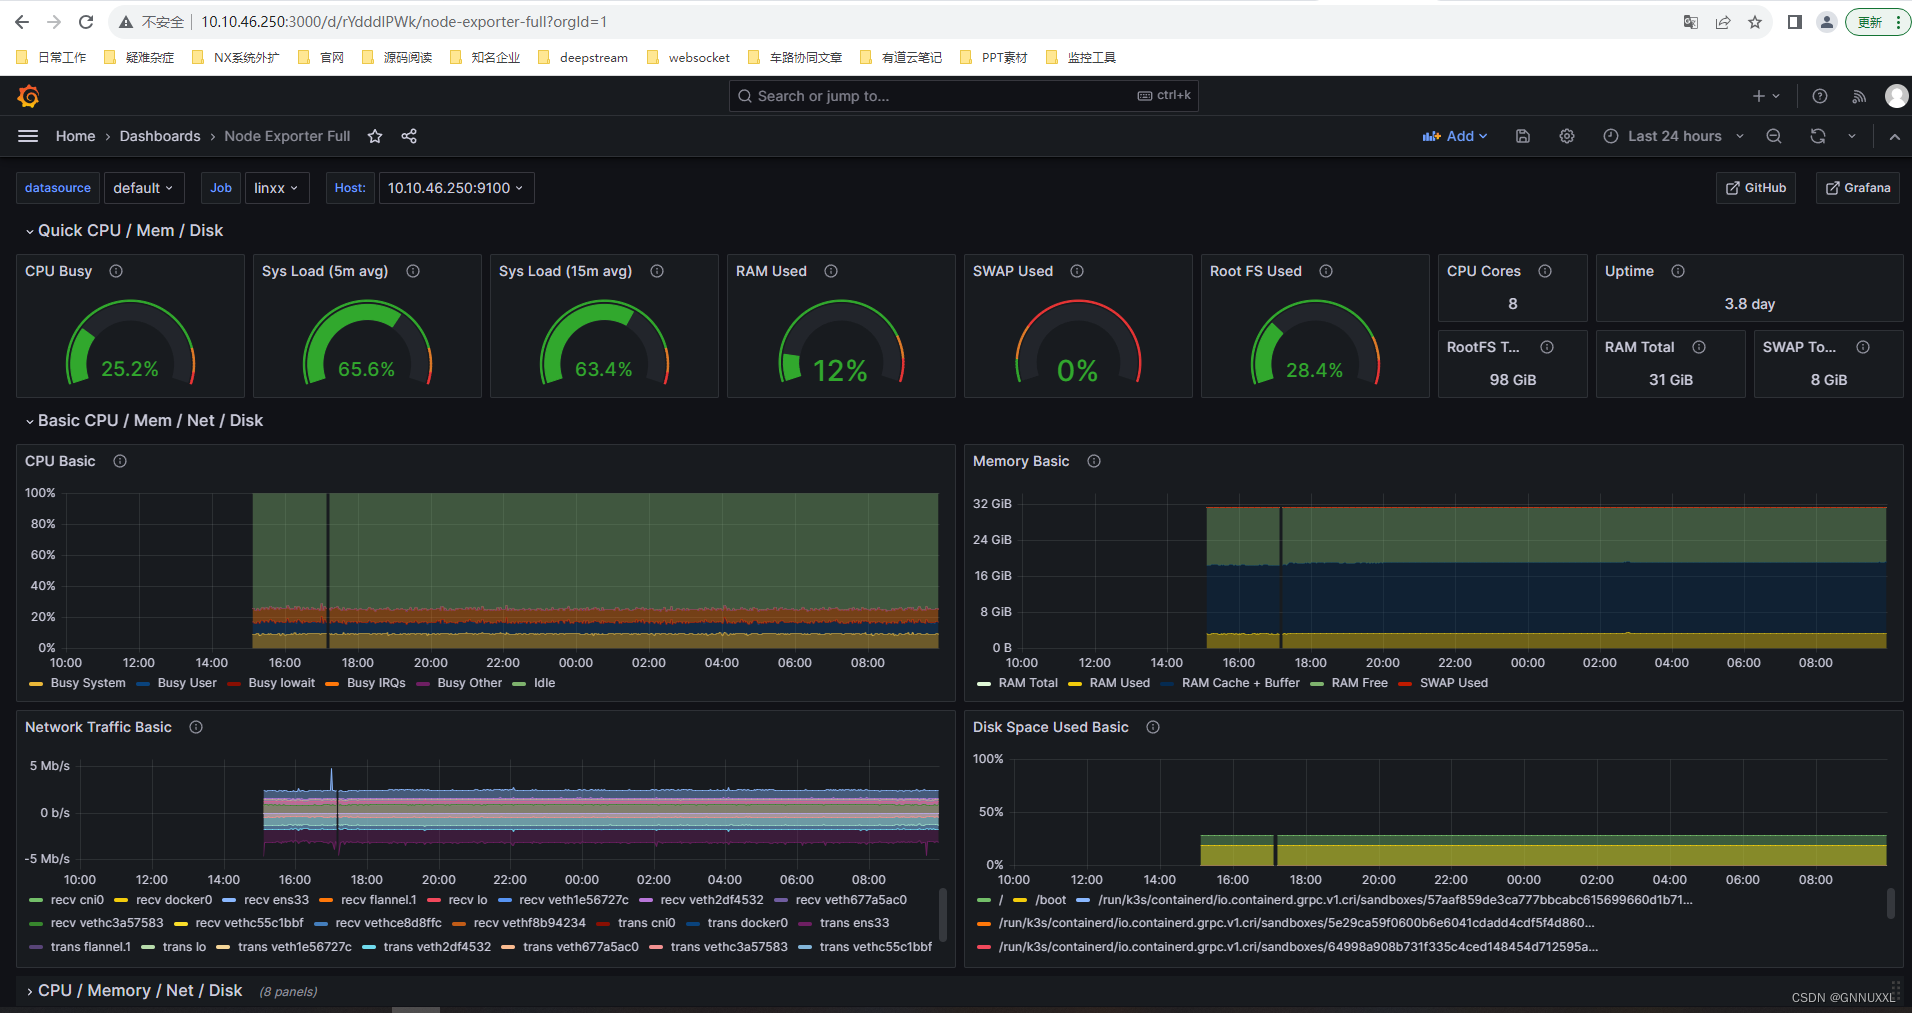Show info icon for Root FS Used panel

tap(1326, 271)
